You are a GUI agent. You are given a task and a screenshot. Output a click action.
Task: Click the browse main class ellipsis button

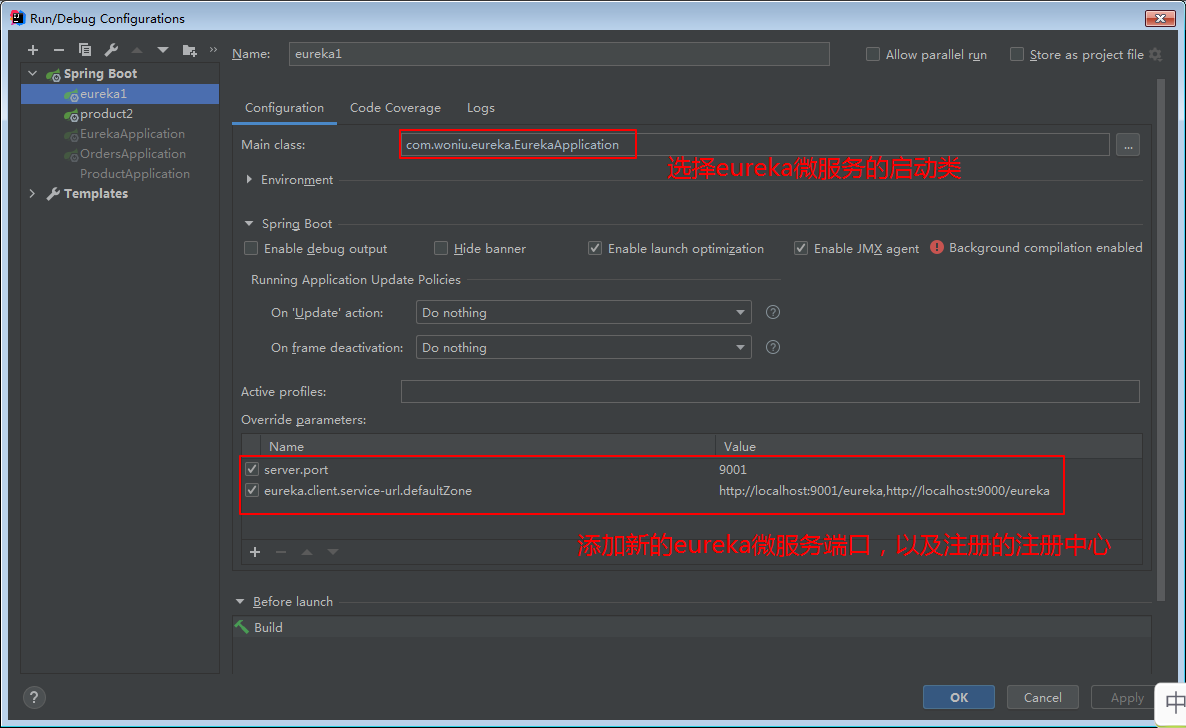[1128, 145]
